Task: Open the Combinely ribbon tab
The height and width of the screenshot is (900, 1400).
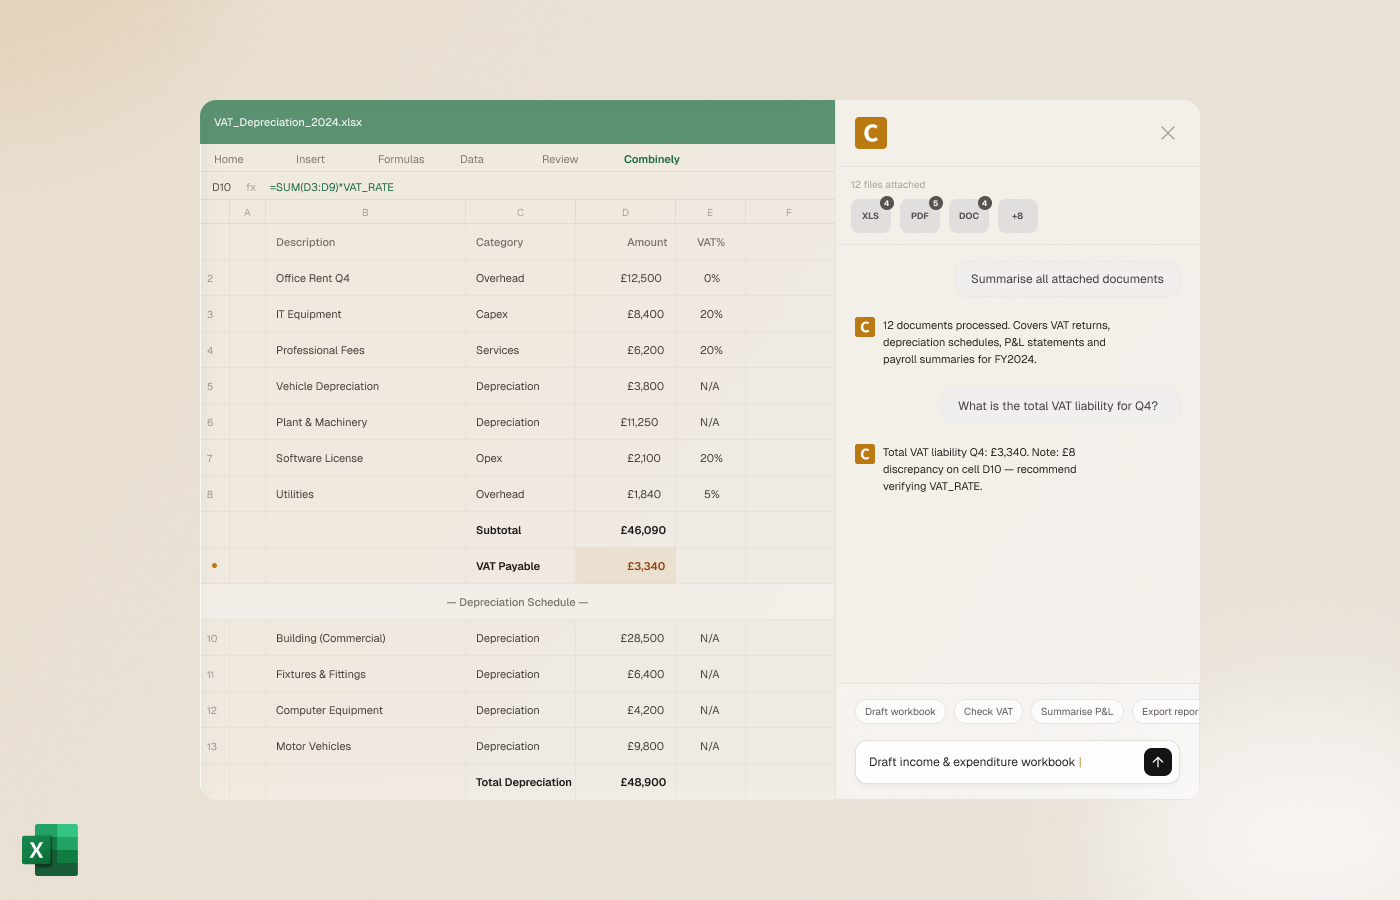Action: (x=651, y=159)
